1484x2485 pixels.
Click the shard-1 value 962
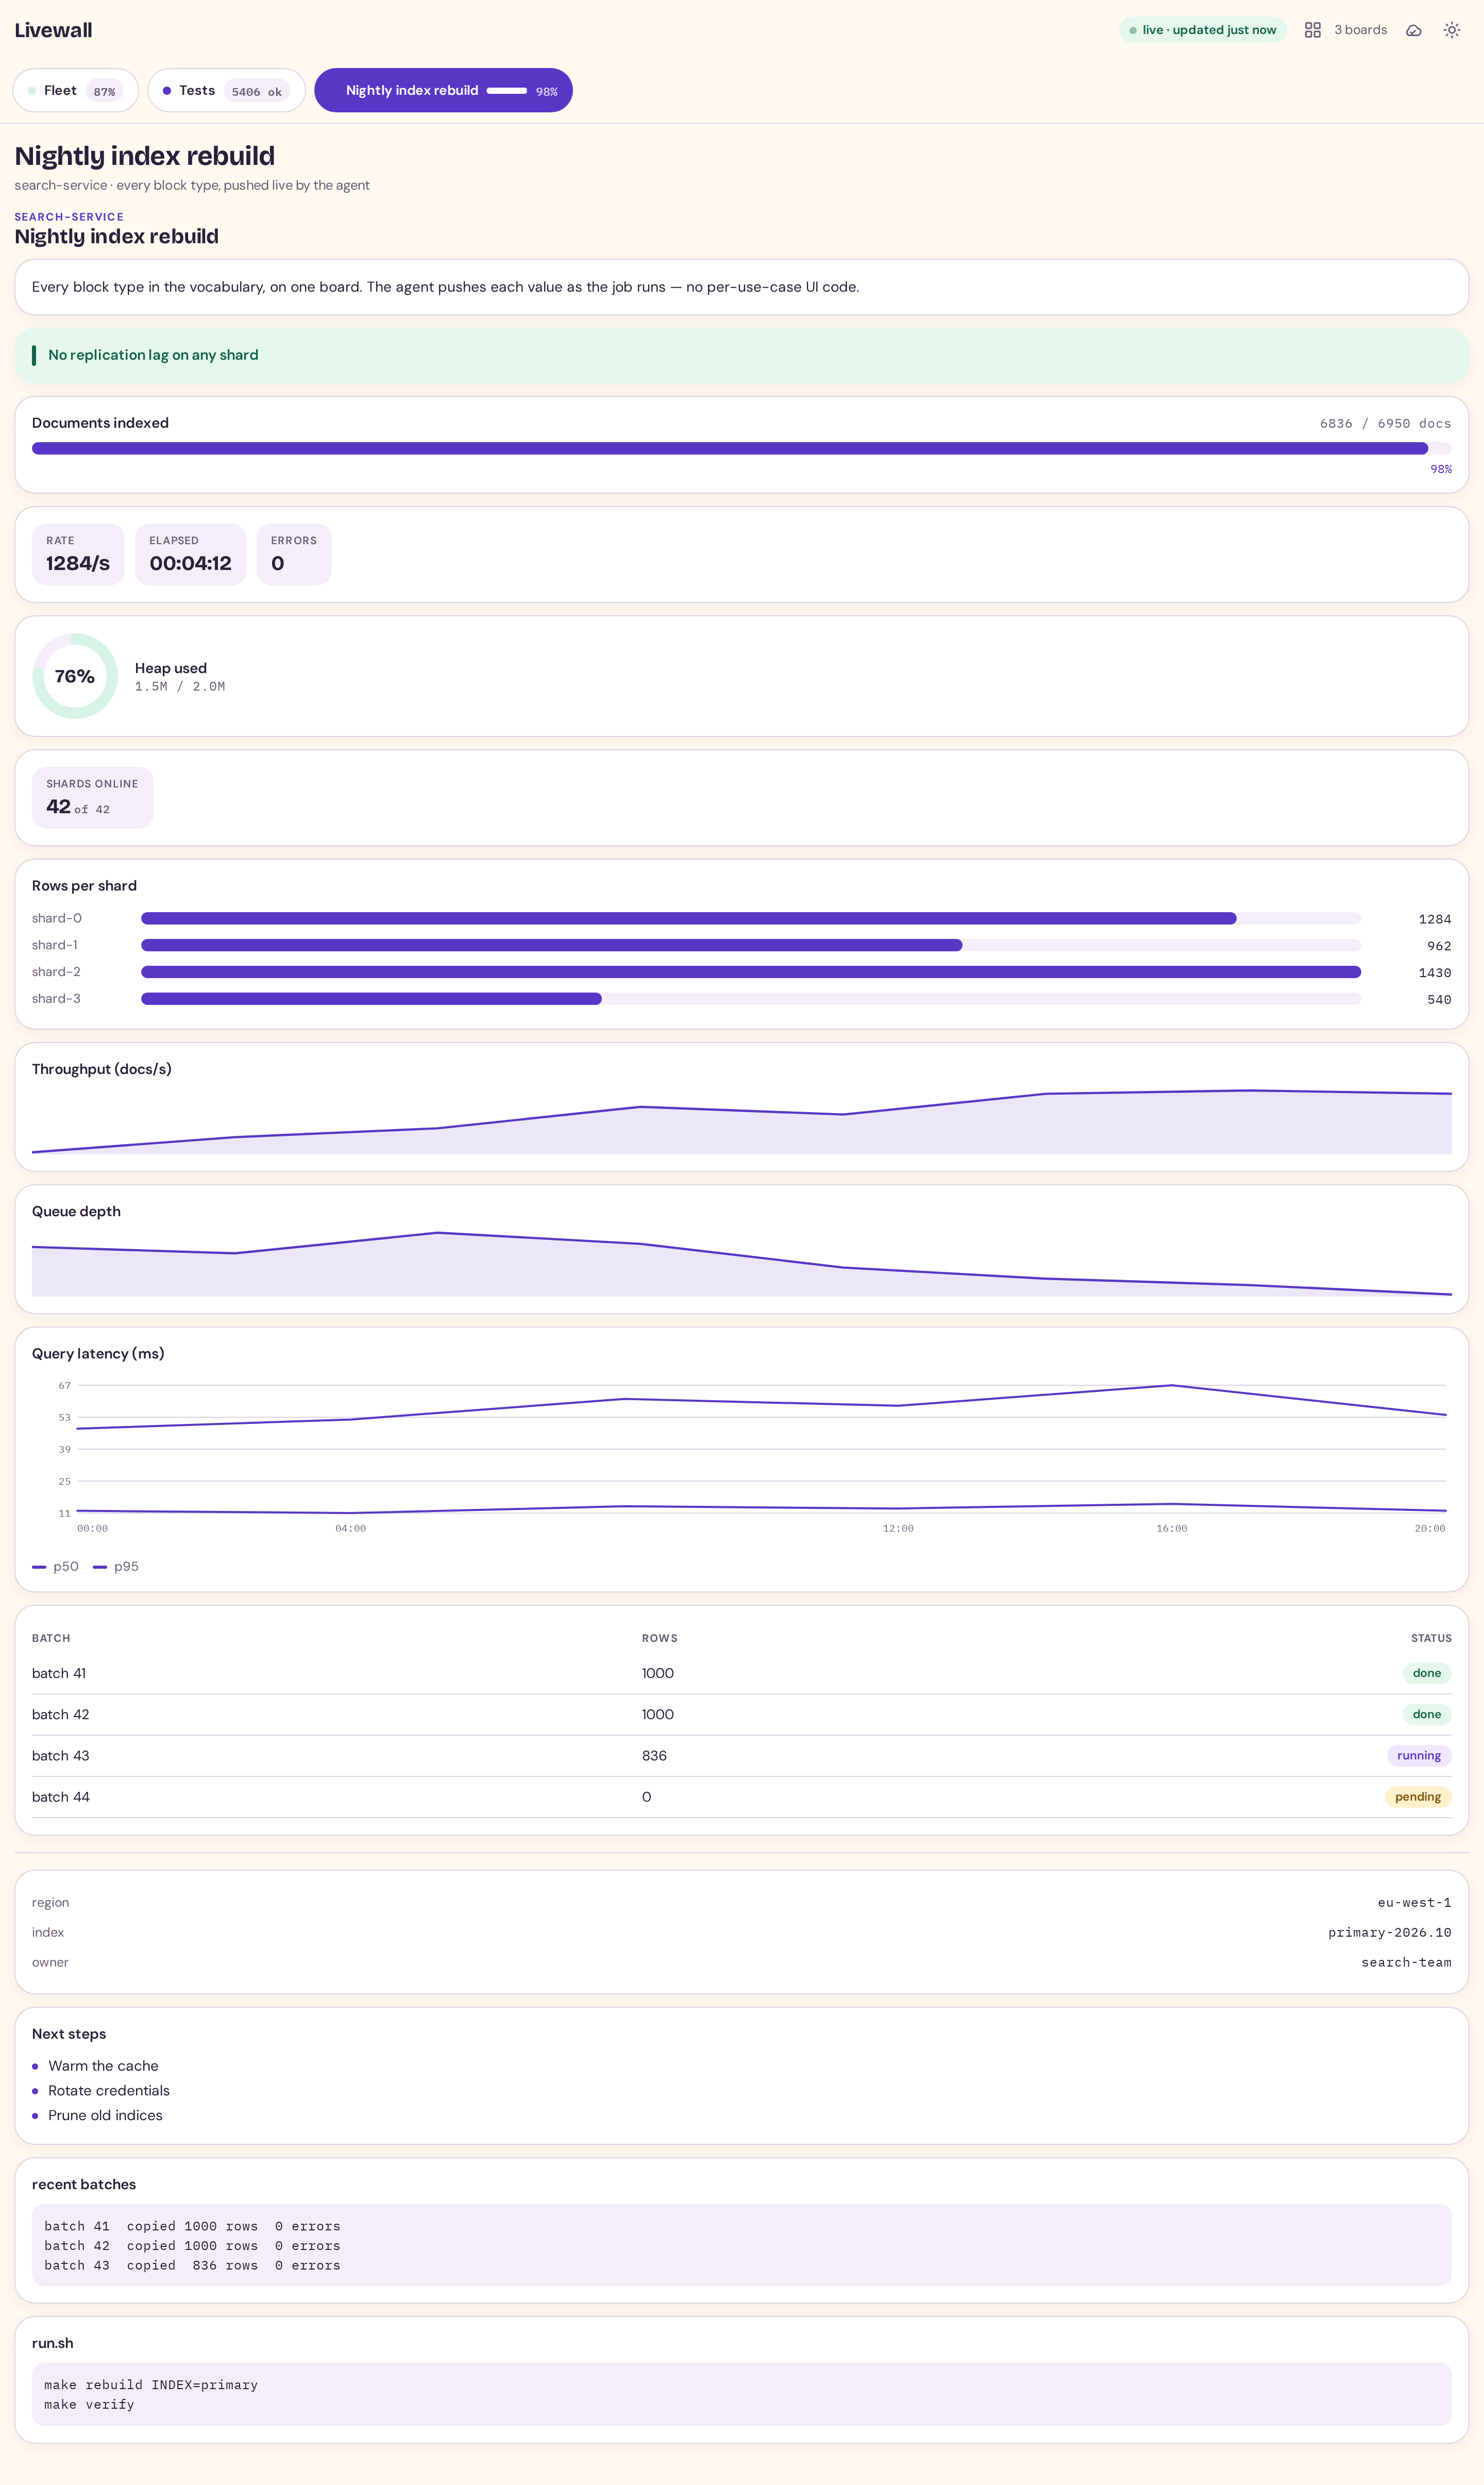1439,946
